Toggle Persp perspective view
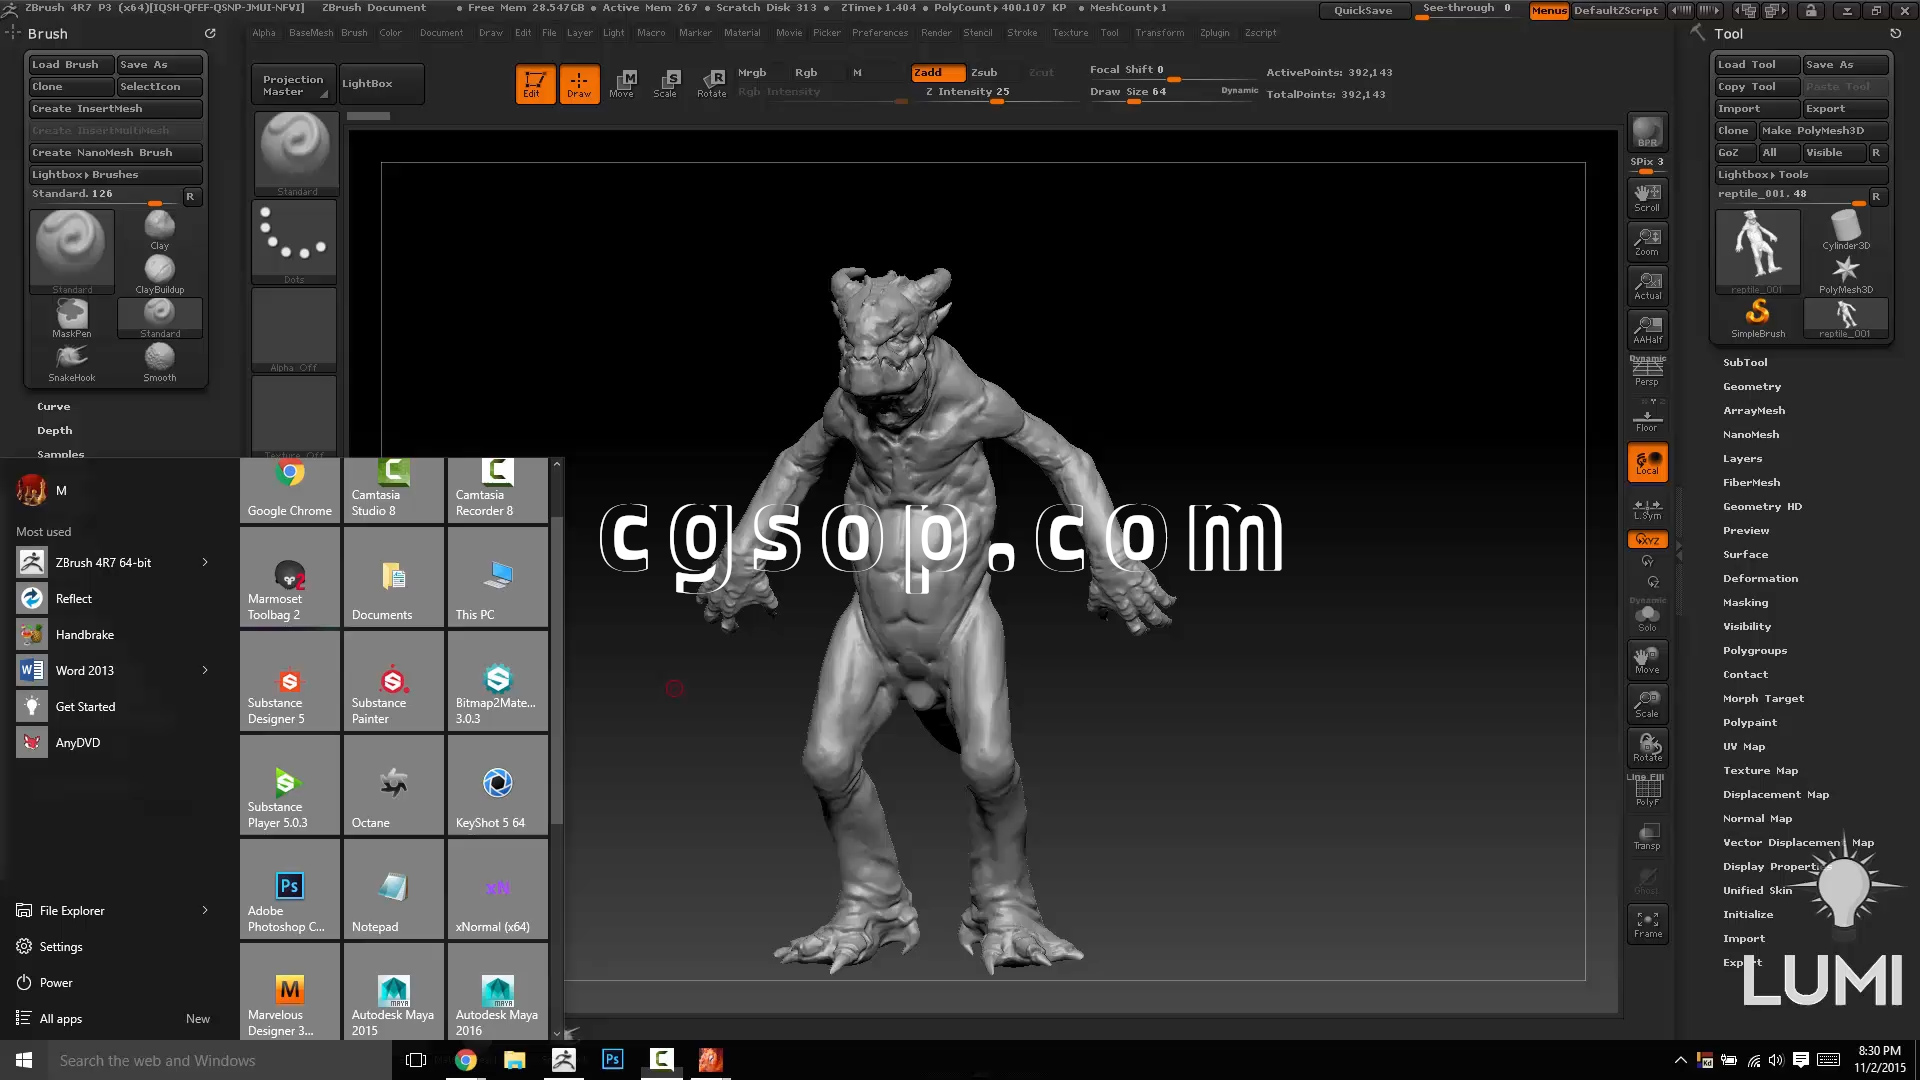The width and height of the screenshot is (1920, 1080). click(1647, 372)
